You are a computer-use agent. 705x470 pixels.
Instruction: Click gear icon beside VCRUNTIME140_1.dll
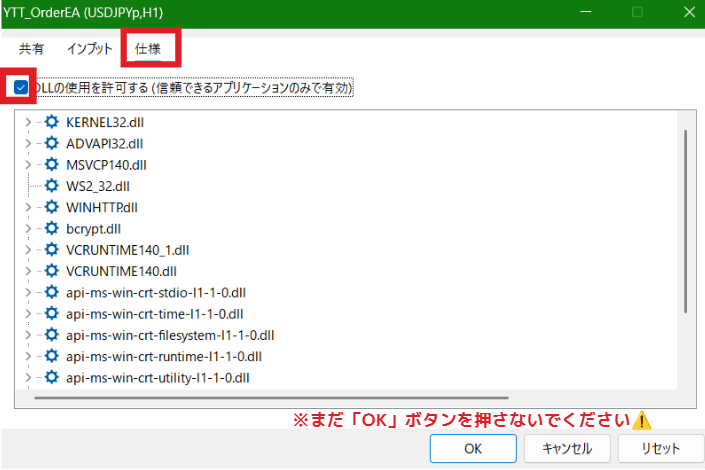(x=52, y=250)
